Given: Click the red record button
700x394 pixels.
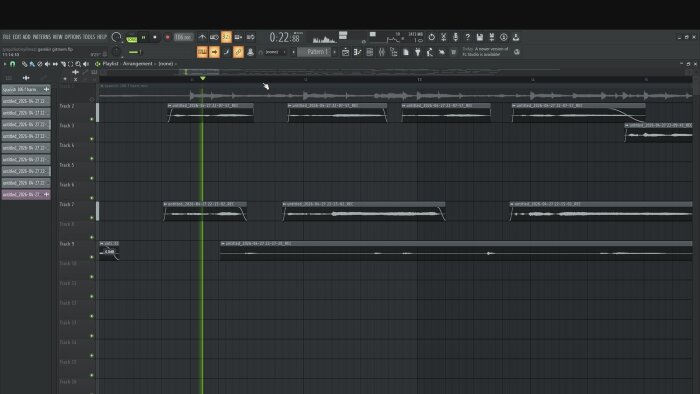Looking at the screenshot, I should click(167, 37).
